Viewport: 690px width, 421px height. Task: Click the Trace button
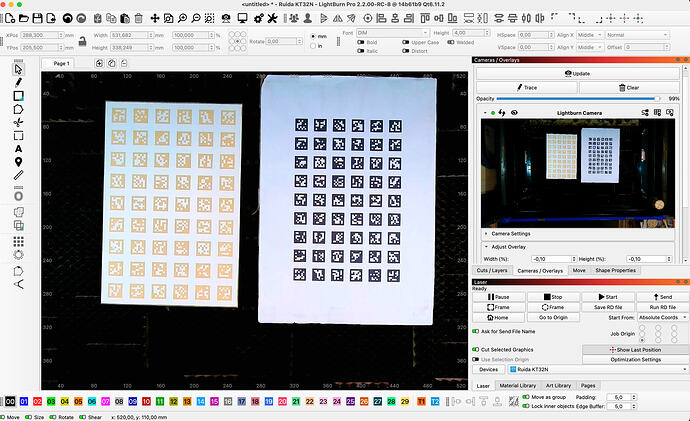(x=527, y=88)
